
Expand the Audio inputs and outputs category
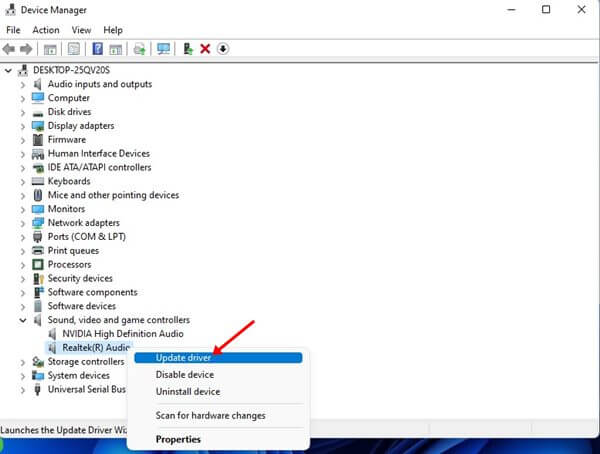[x=24, y=85]
